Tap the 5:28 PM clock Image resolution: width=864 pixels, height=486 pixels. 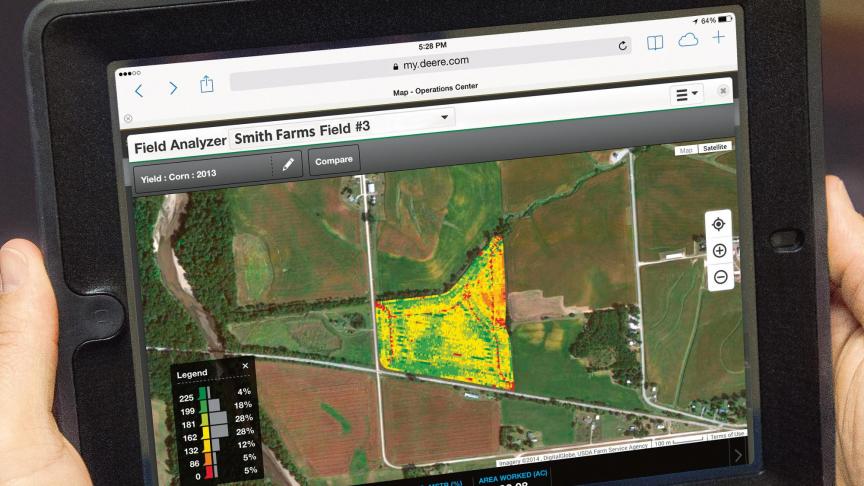[x=432, y=46]
